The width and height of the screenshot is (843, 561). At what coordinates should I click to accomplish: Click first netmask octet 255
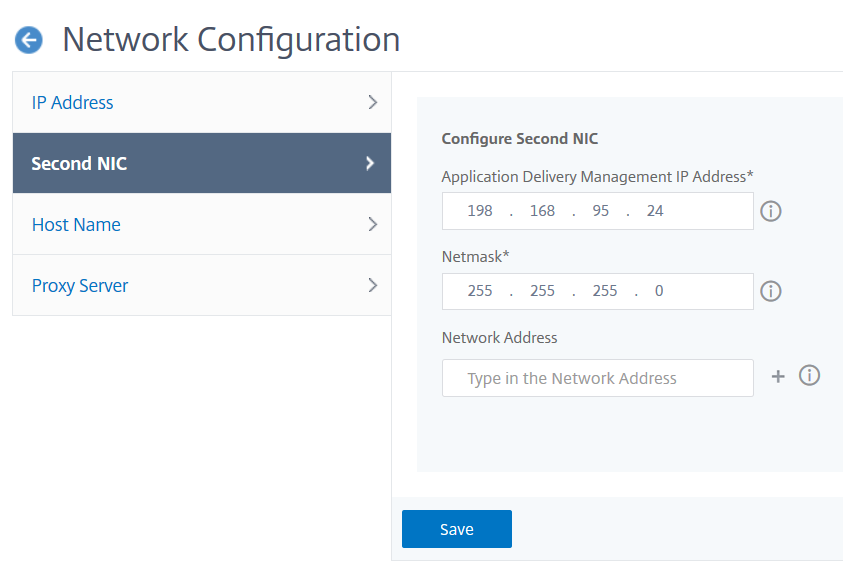[x=480, y=291]
